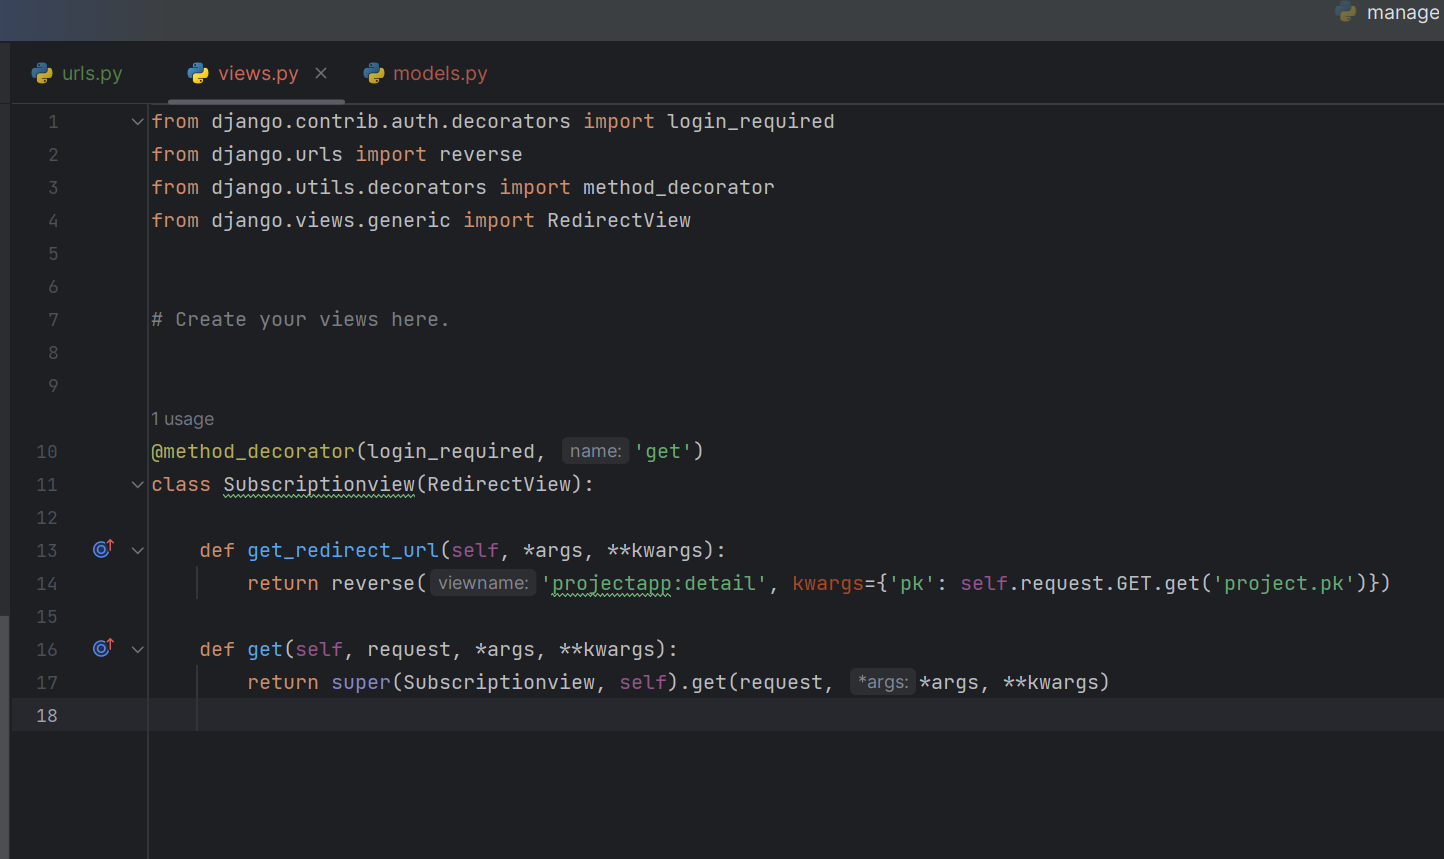
Task: Collapse the import block fold arrow on line 1
Action: [x=138, y=122]
